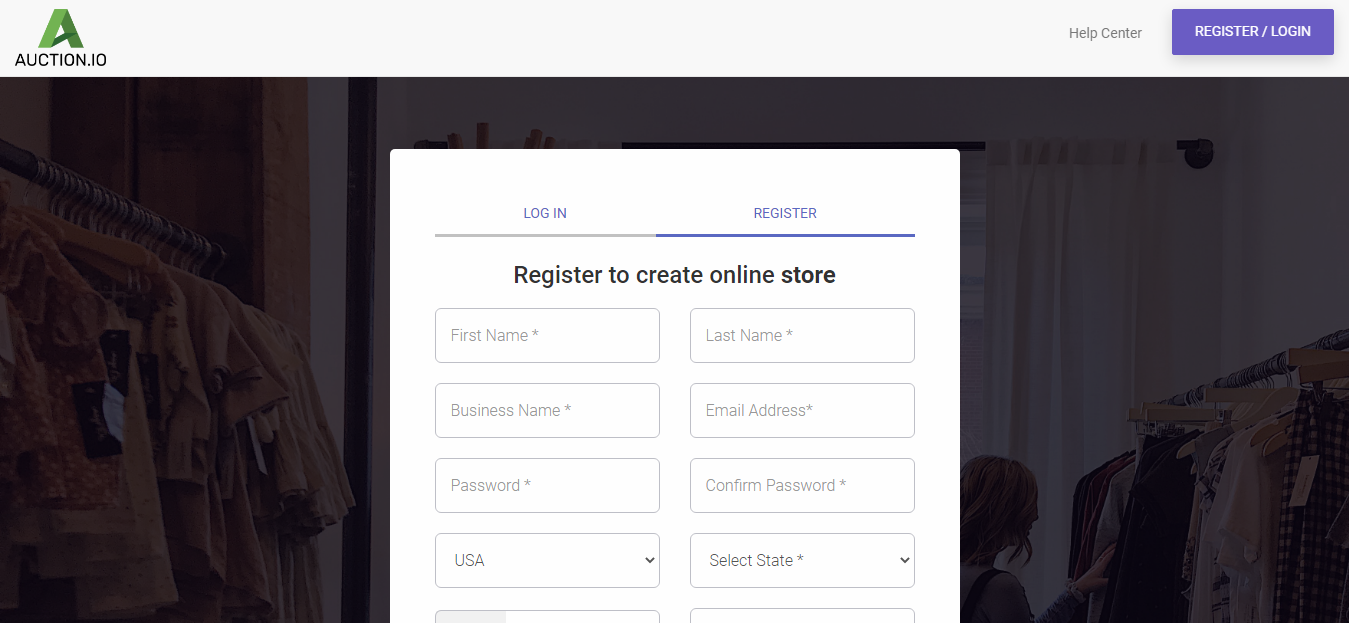1349x623 pixels.
Task: Select the REGISTER tab
Action: tap(785, 213)
